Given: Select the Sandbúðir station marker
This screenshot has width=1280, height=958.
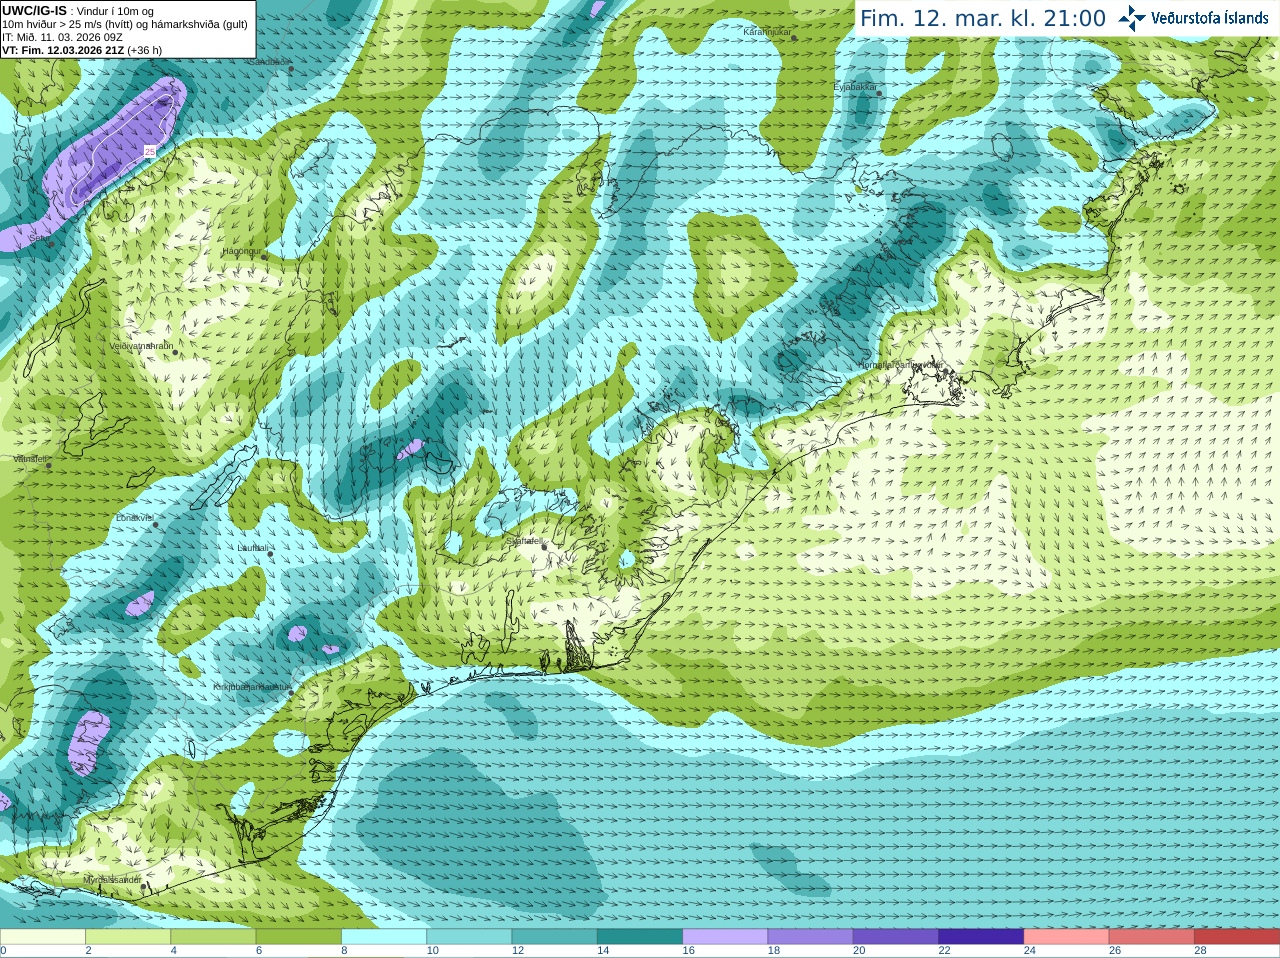Looking at the screenshot, I should 291,69.
